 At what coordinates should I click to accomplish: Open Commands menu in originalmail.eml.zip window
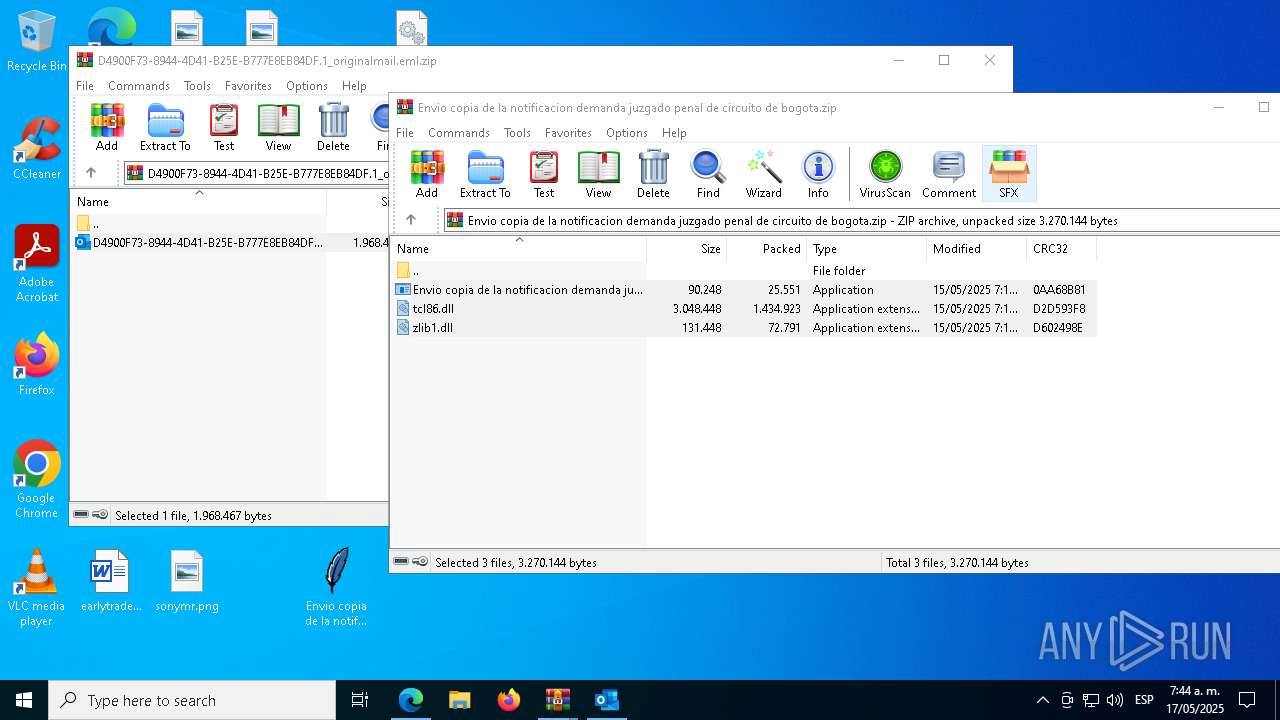138,86
